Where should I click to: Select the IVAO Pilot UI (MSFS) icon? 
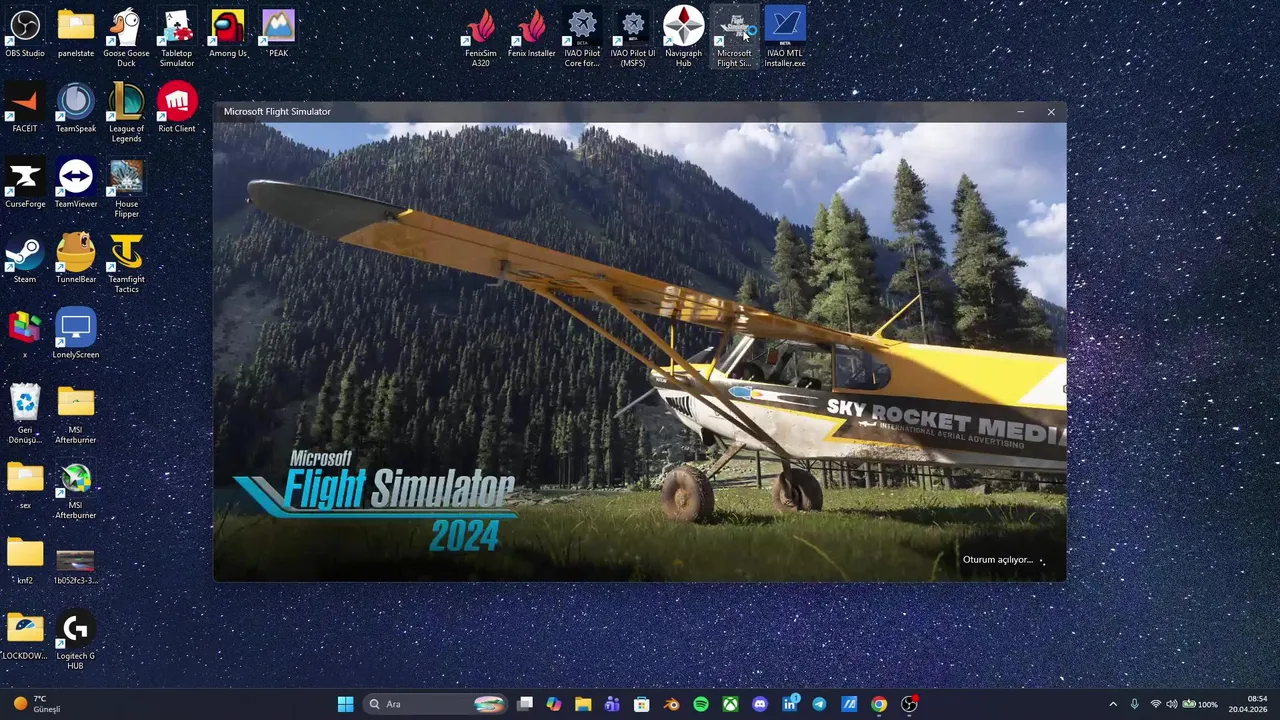pos(633,37)
